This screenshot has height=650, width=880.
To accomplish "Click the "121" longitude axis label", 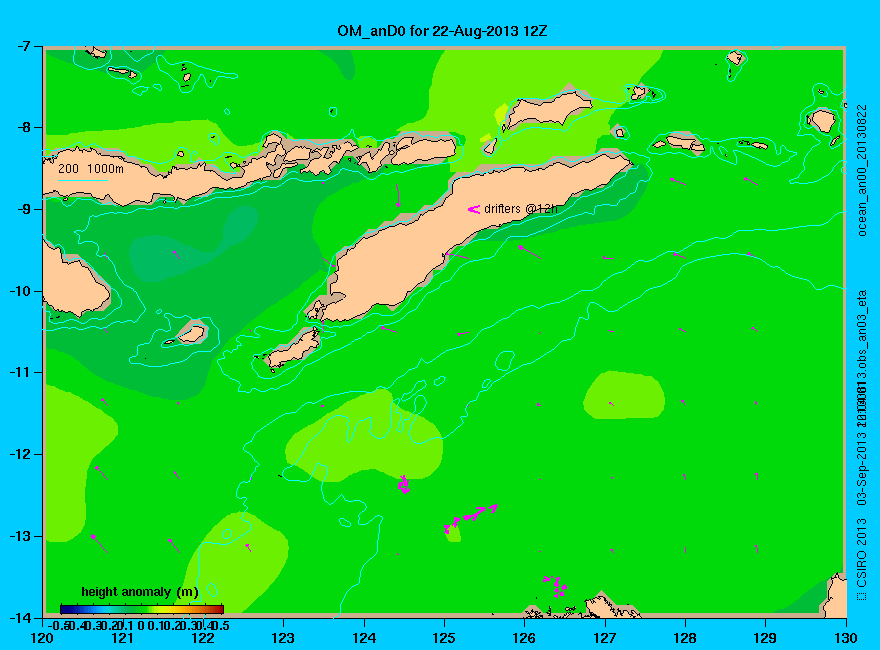I will [x=123, y=638].
